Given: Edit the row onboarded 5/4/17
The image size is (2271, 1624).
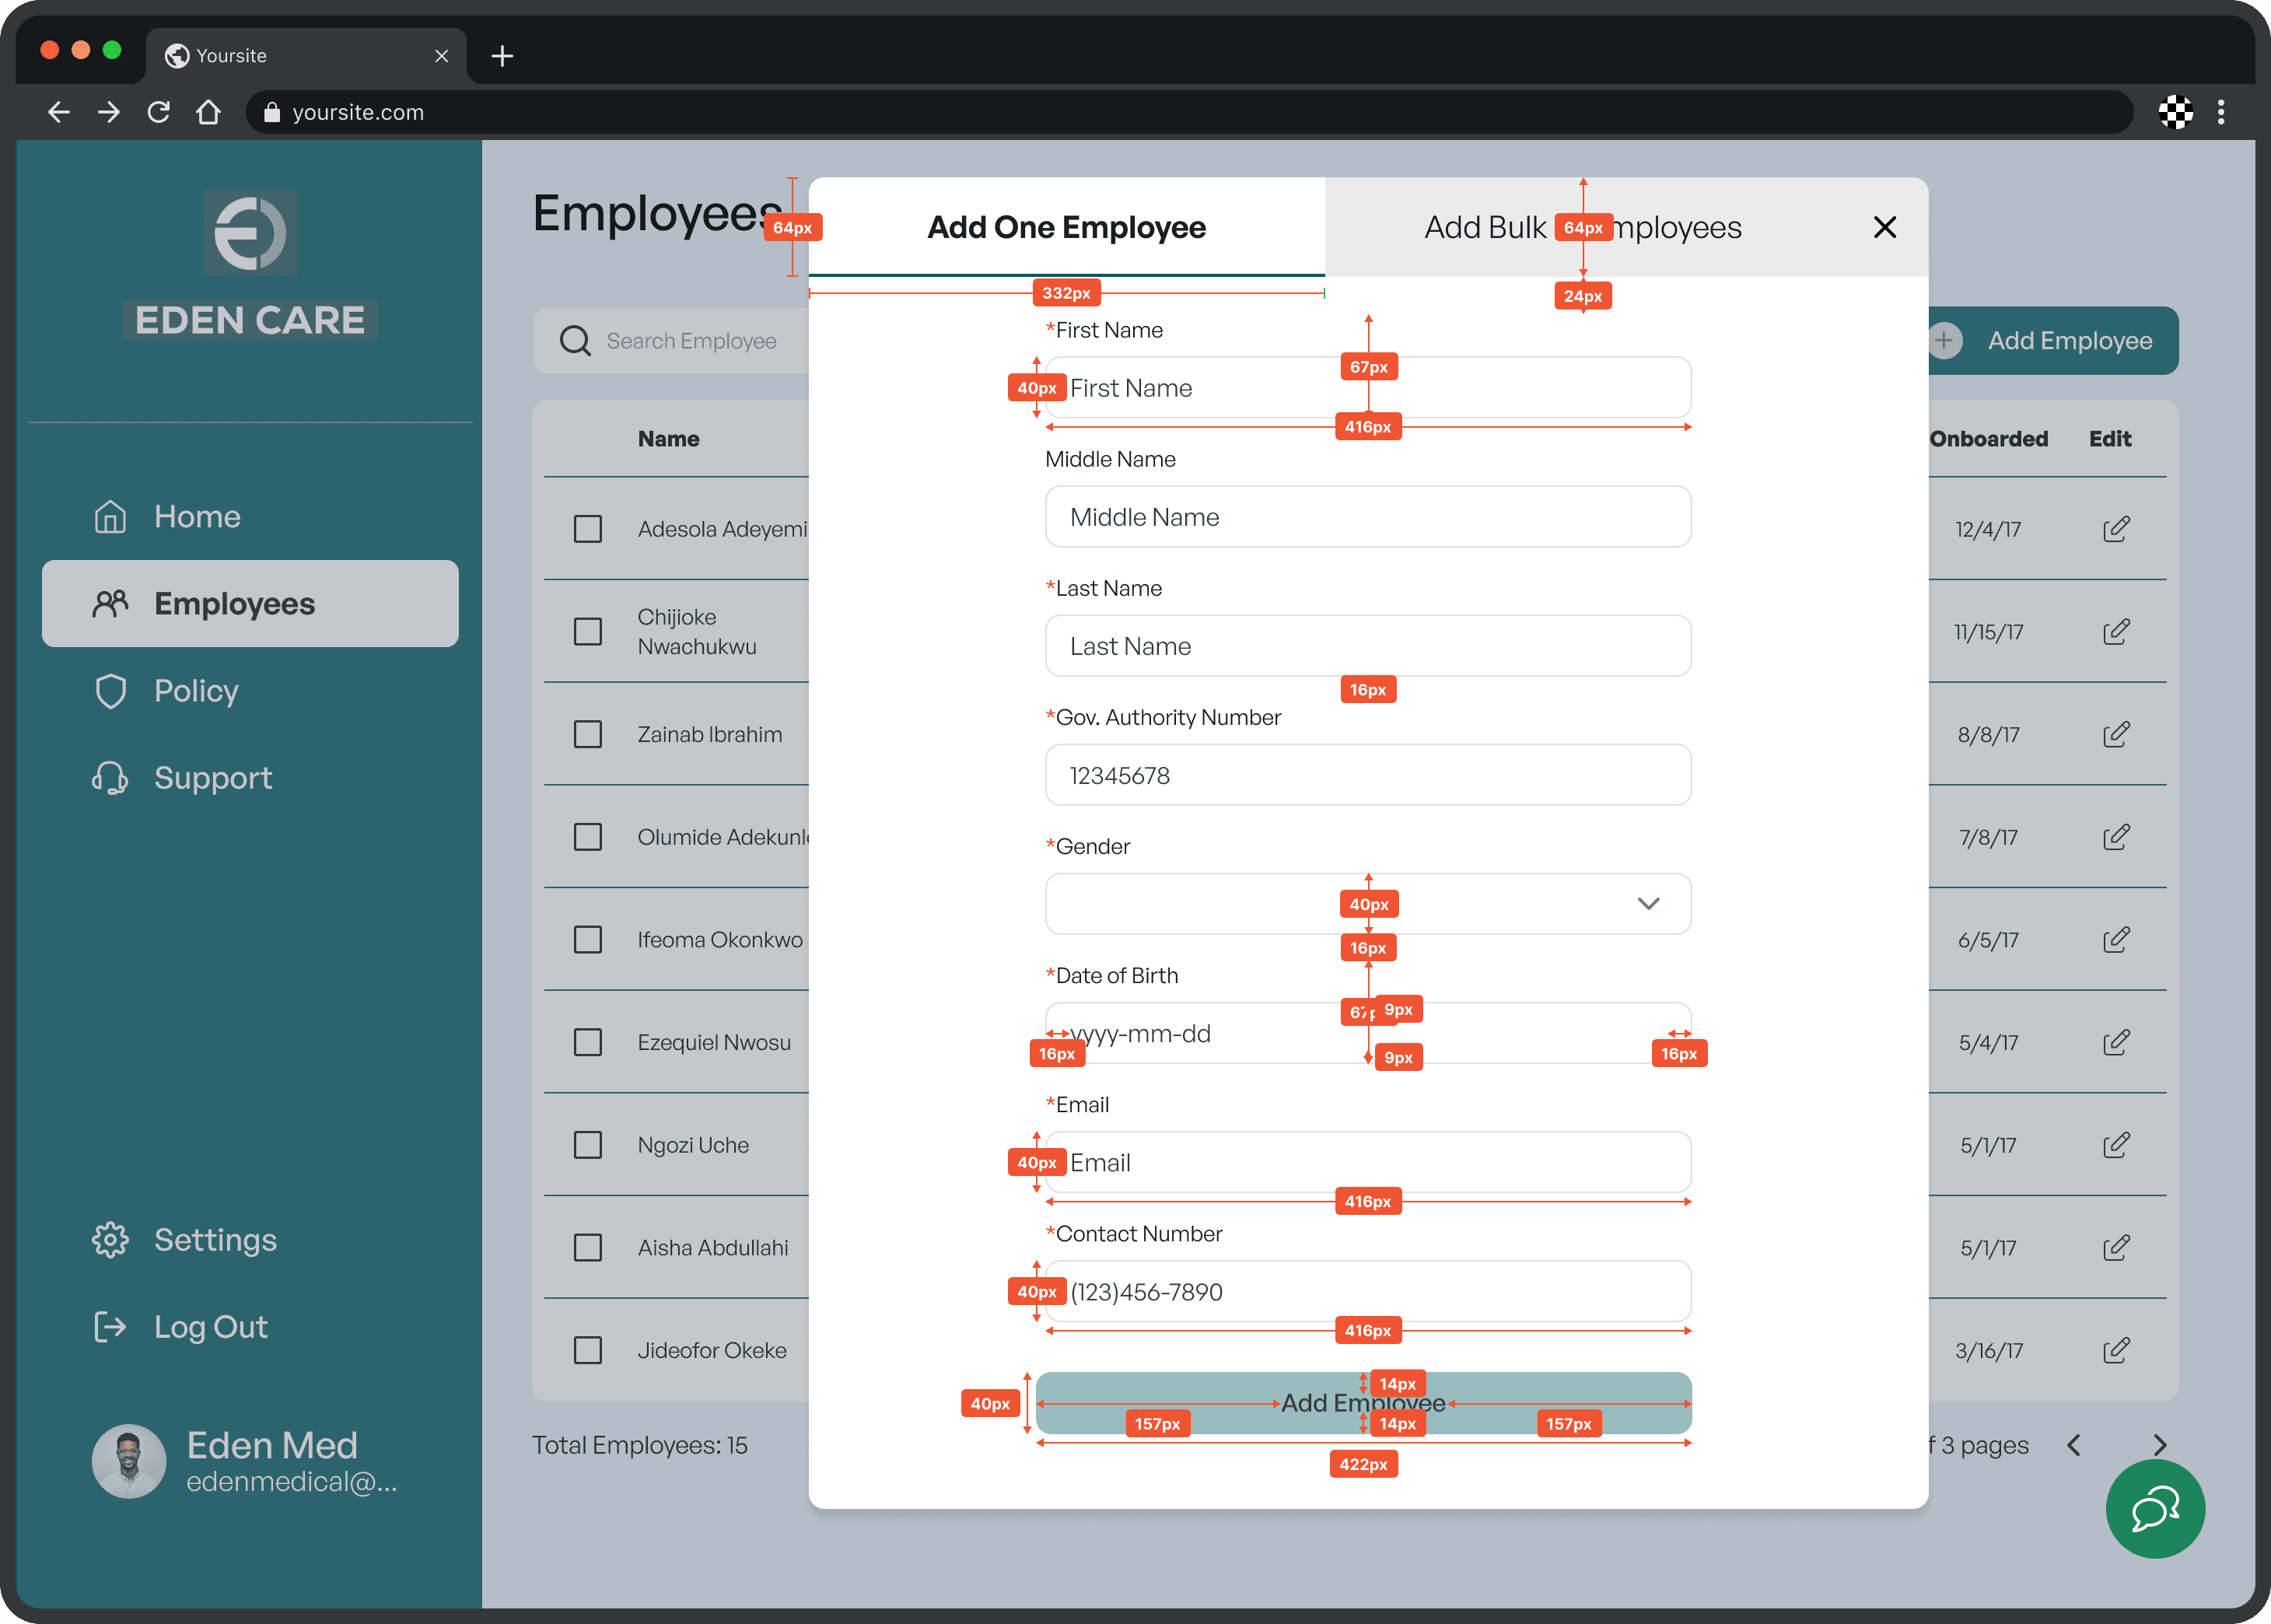Looking at the screenshot, I should coord(2116,1043).
